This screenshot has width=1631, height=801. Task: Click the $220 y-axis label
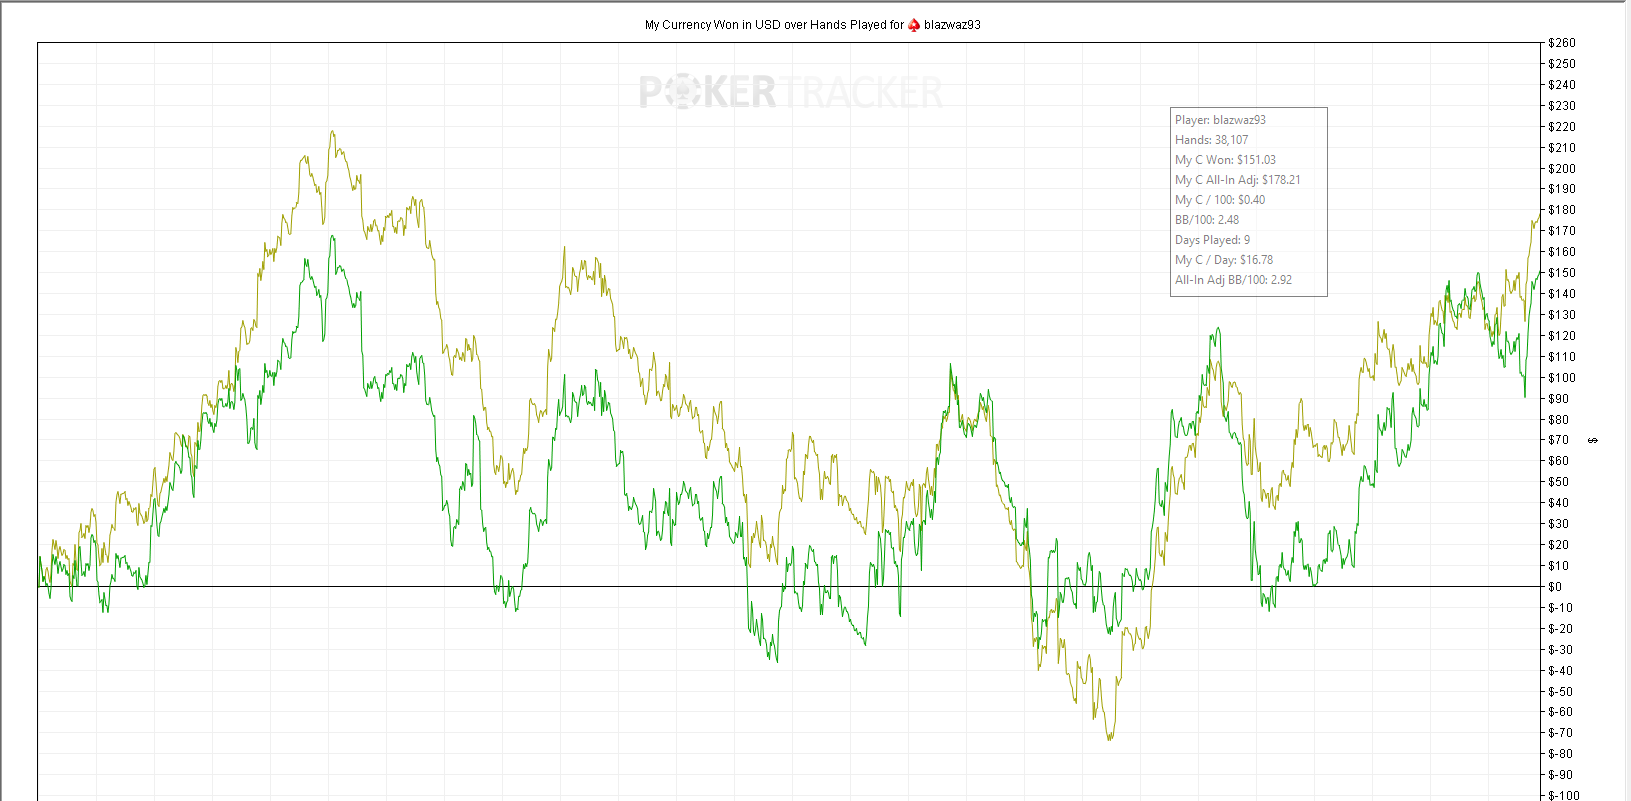click(1561, 127)
